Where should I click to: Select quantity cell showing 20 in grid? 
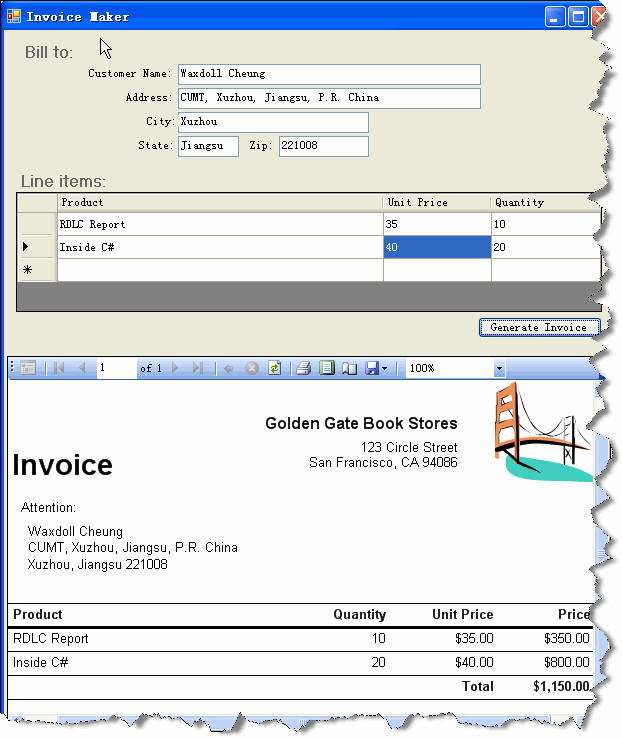point(546,248)
